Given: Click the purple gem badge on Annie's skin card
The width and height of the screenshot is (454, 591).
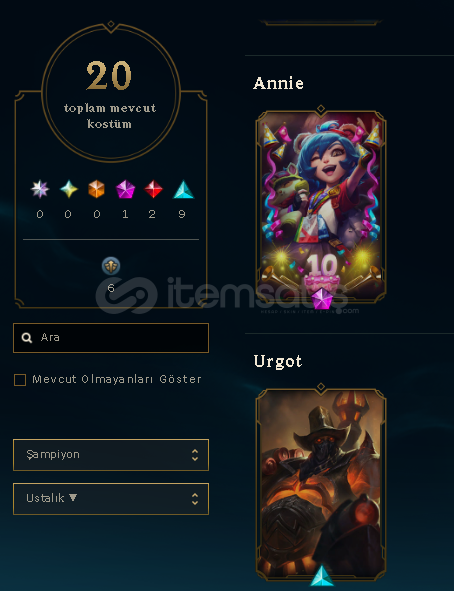Looking at the screenshot, I should tap(322, 299).
